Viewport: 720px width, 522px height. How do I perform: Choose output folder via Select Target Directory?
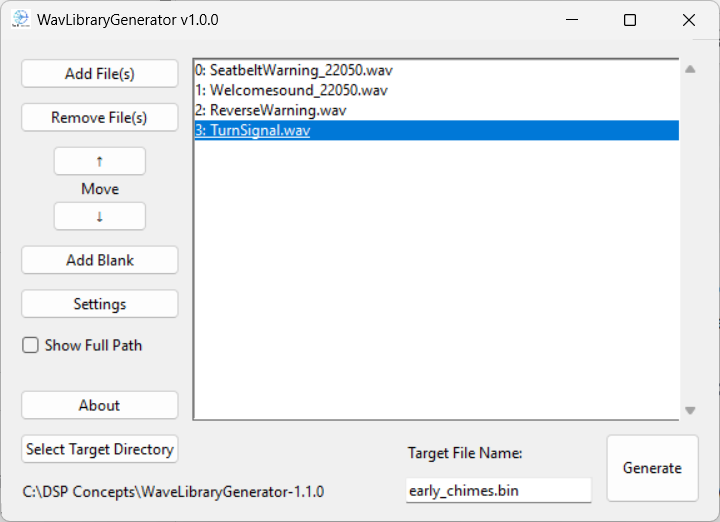(x=100, y=449)
